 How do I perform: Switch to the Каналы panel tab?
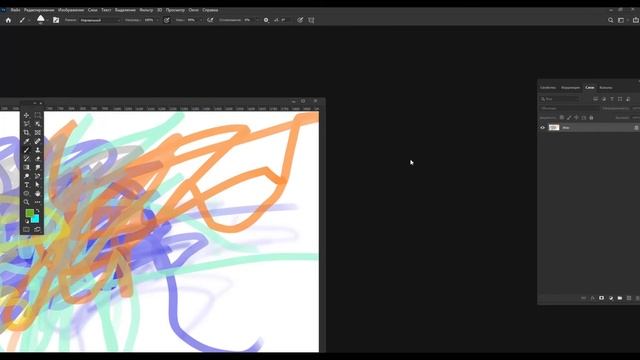[605, 87]
